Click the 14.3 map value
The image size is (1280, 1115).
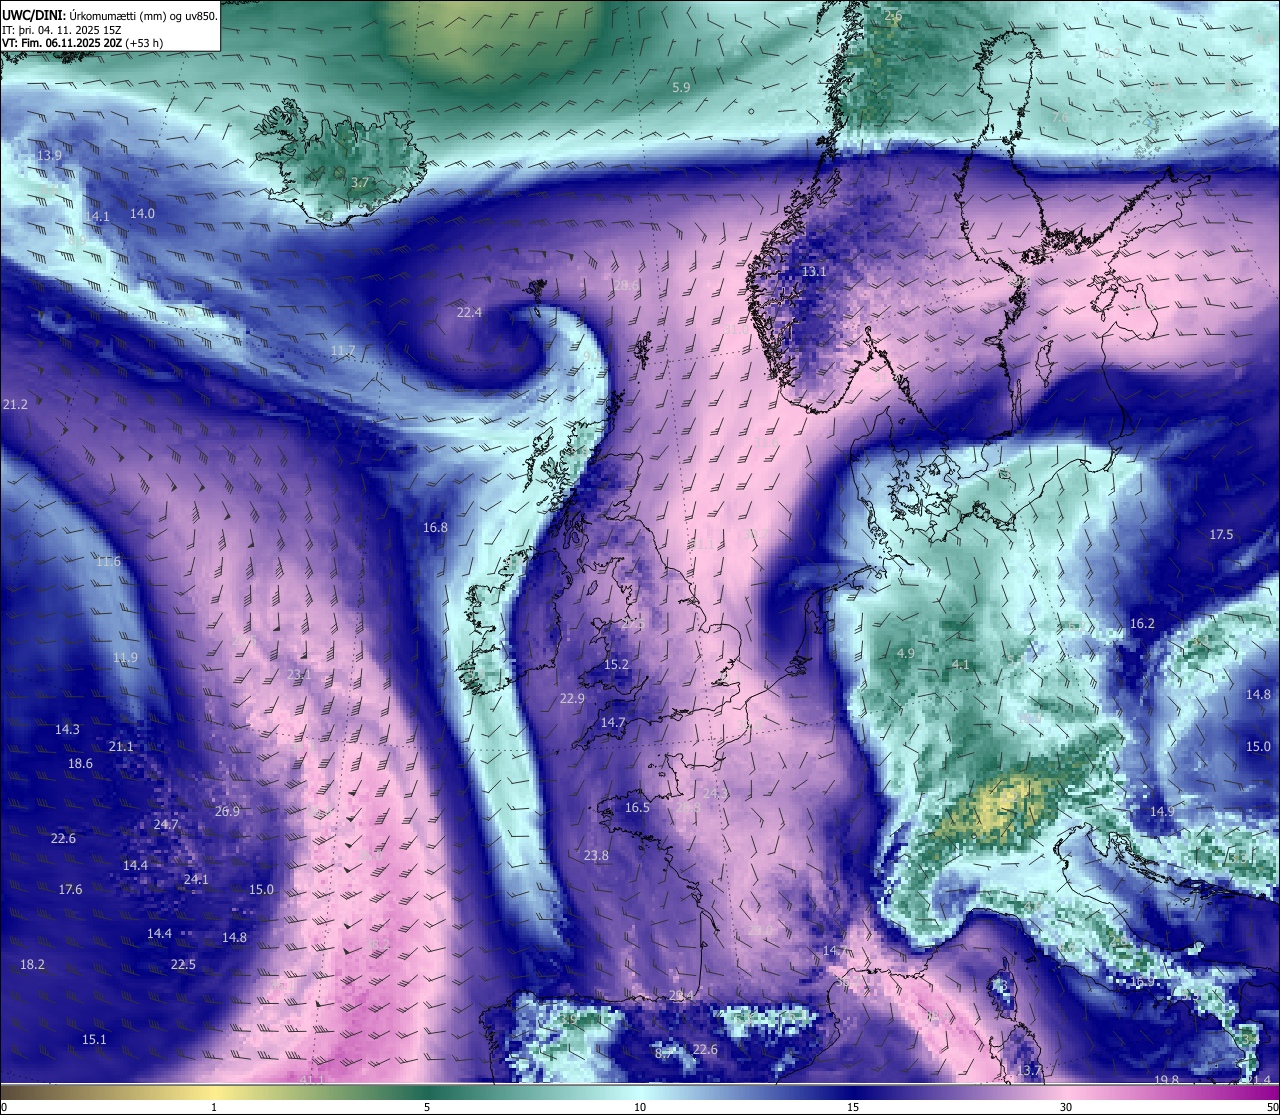click(67, 730)
